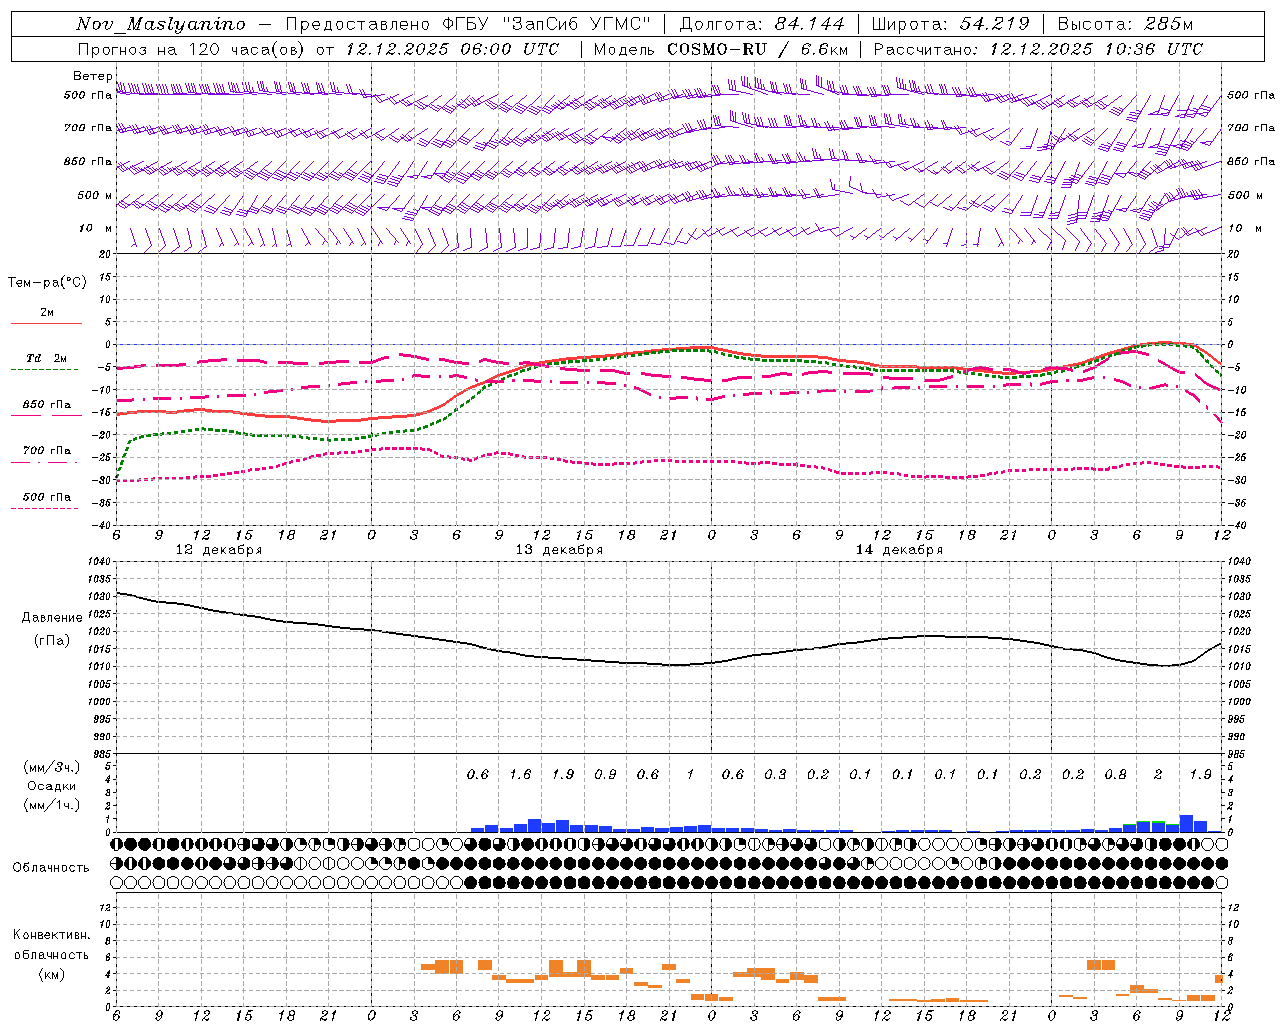
Task: Click the Долгота: 84.144 value
Action: coord(762,24)
